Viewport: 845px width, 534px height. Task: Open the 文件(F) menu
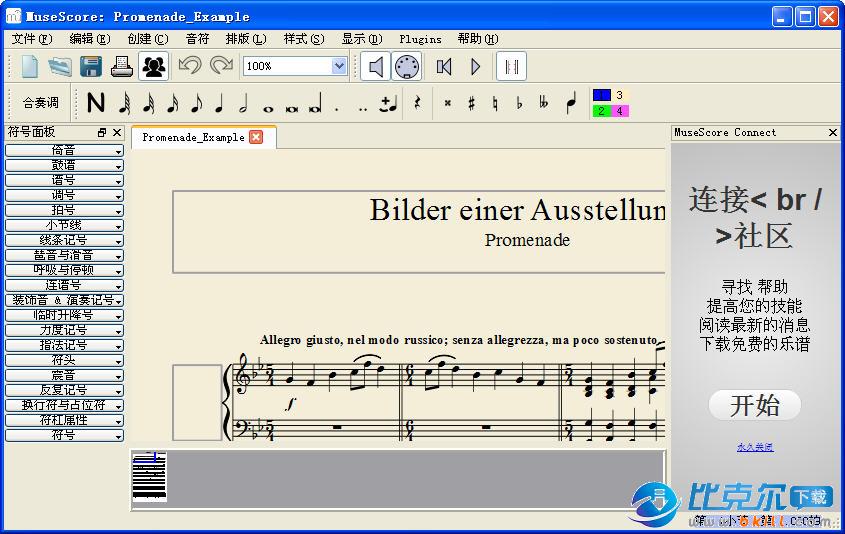32,39
